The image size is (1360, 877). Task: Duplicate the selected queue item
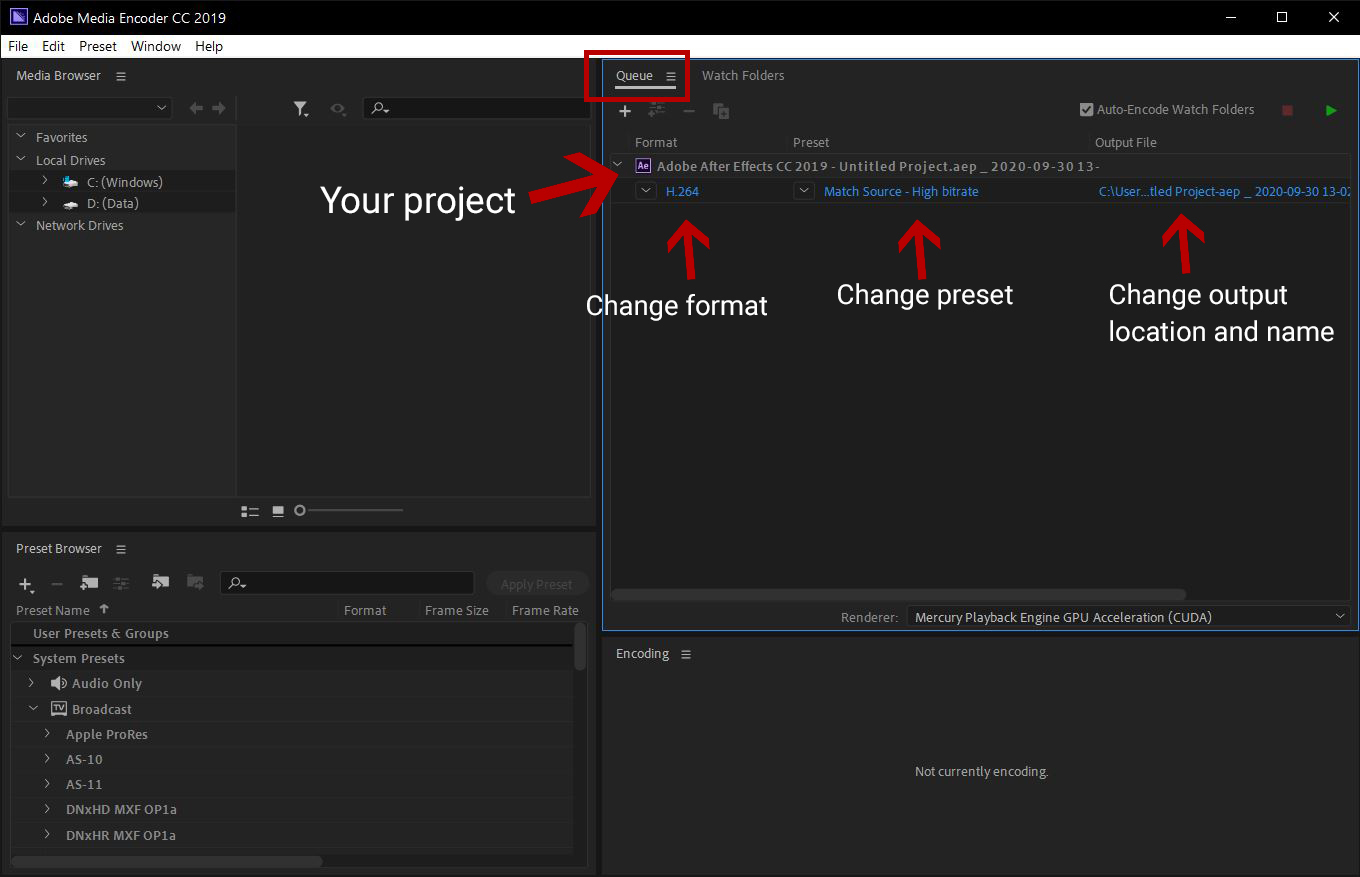click(x=720, y=111)
